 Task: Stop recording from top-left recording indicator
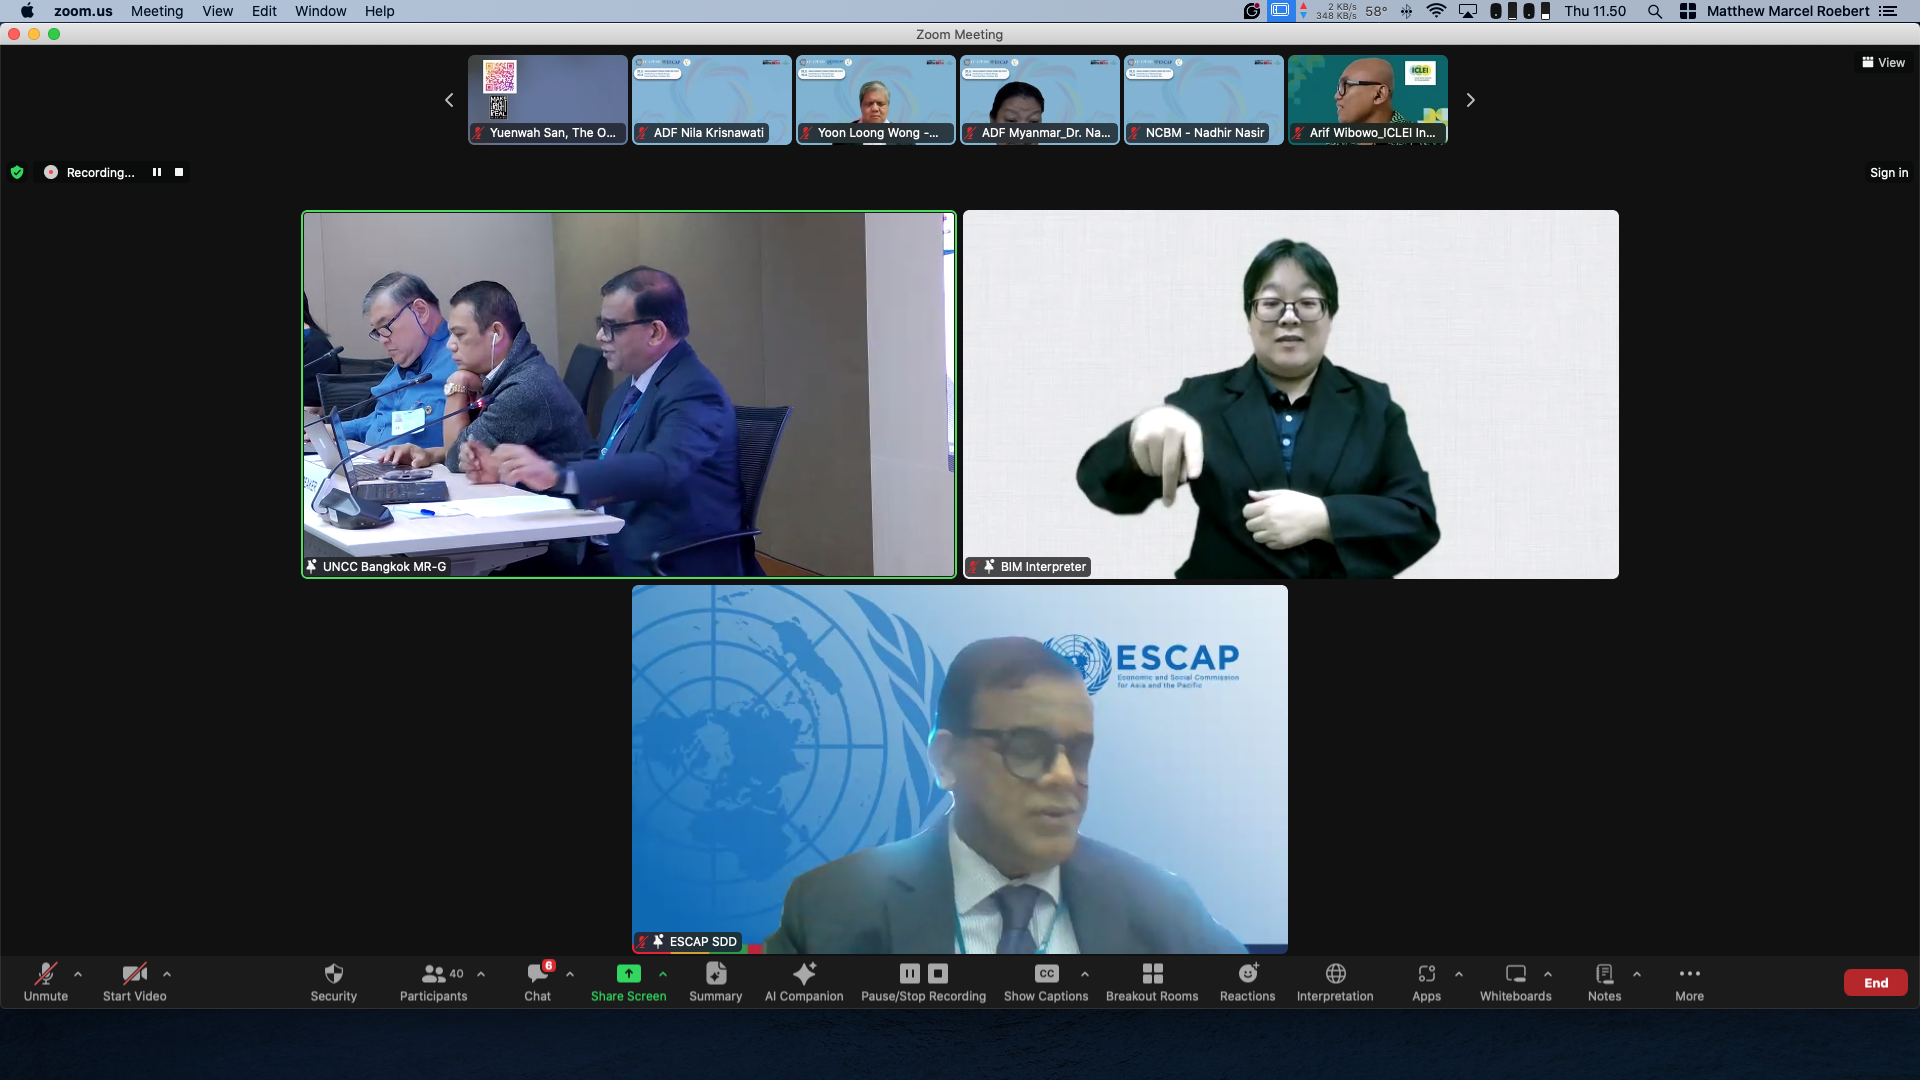coord(179,172)
